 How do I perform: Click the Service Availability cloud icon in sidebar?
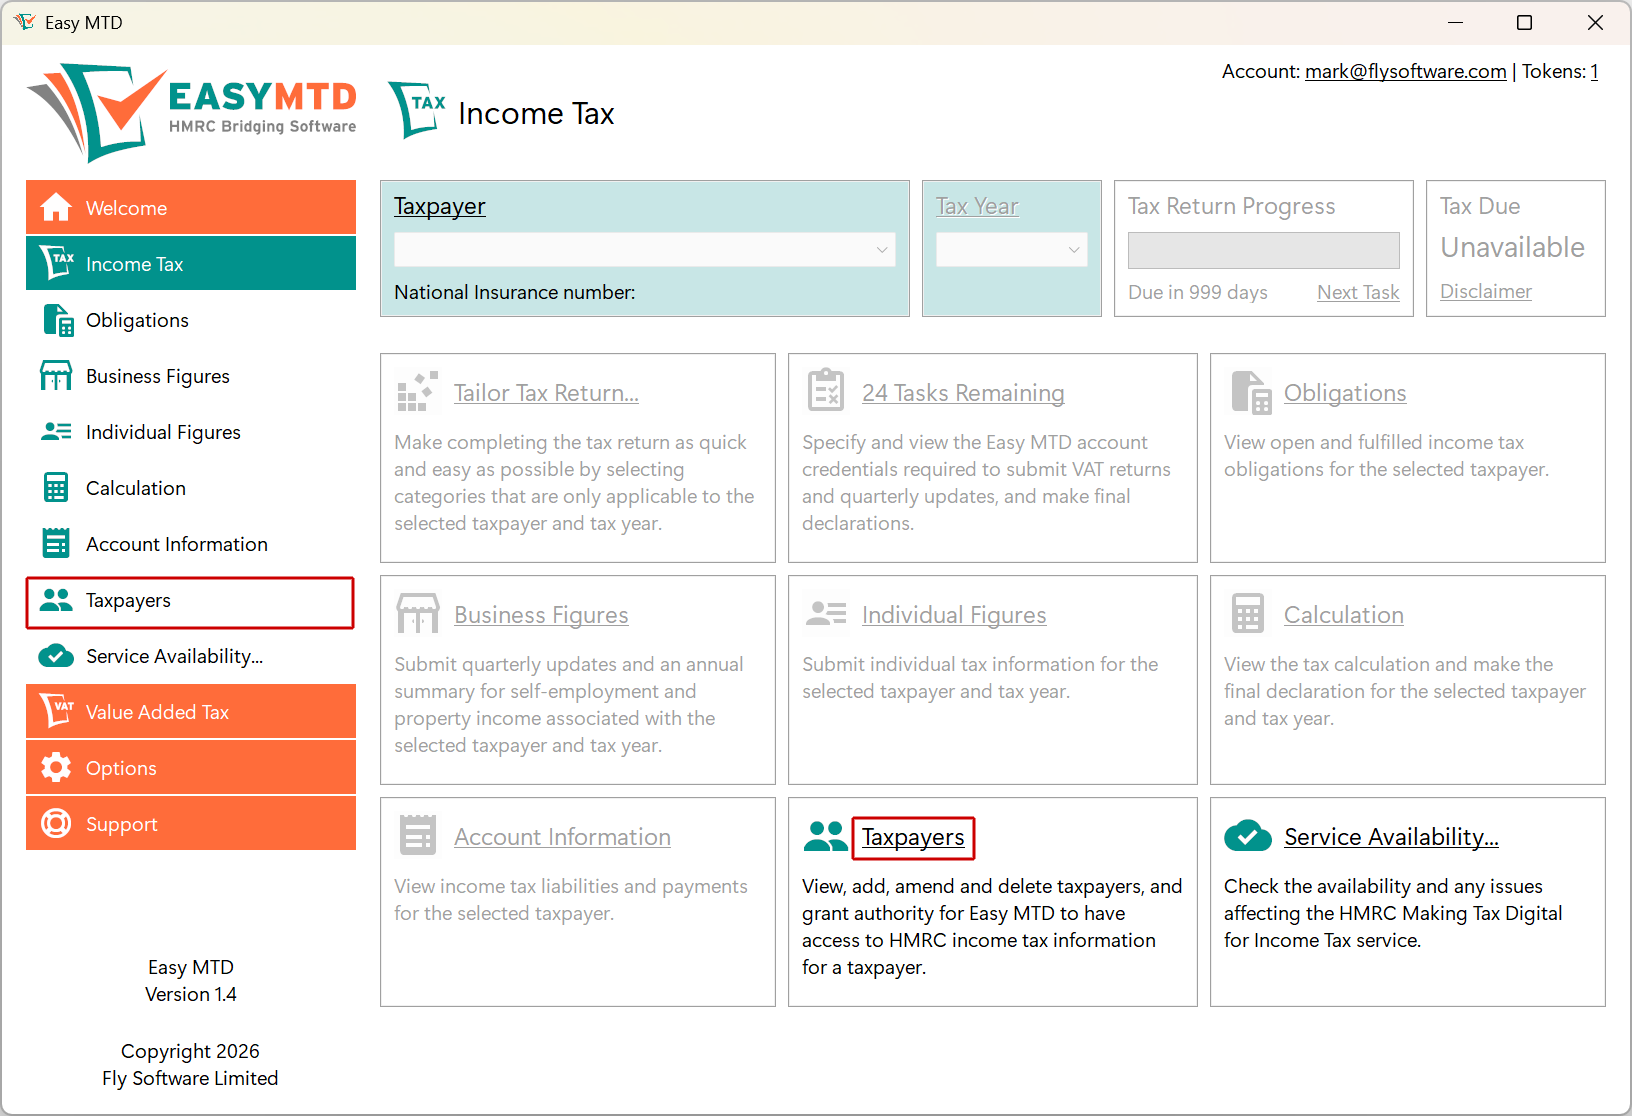[x=56, y=656]
